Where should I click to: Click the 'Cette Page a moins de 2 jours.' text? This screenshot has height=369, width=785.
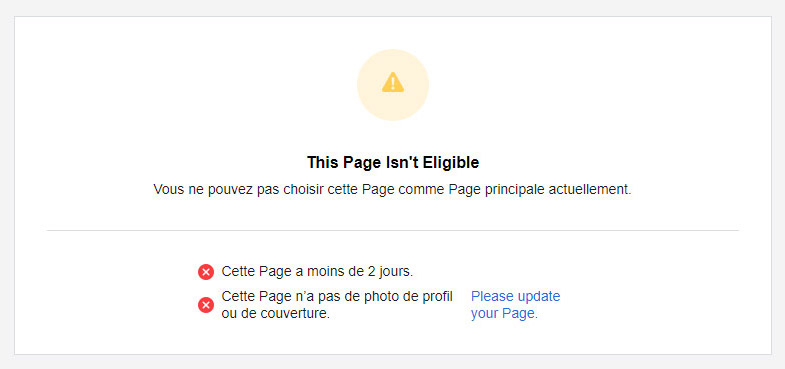point(317,272)
